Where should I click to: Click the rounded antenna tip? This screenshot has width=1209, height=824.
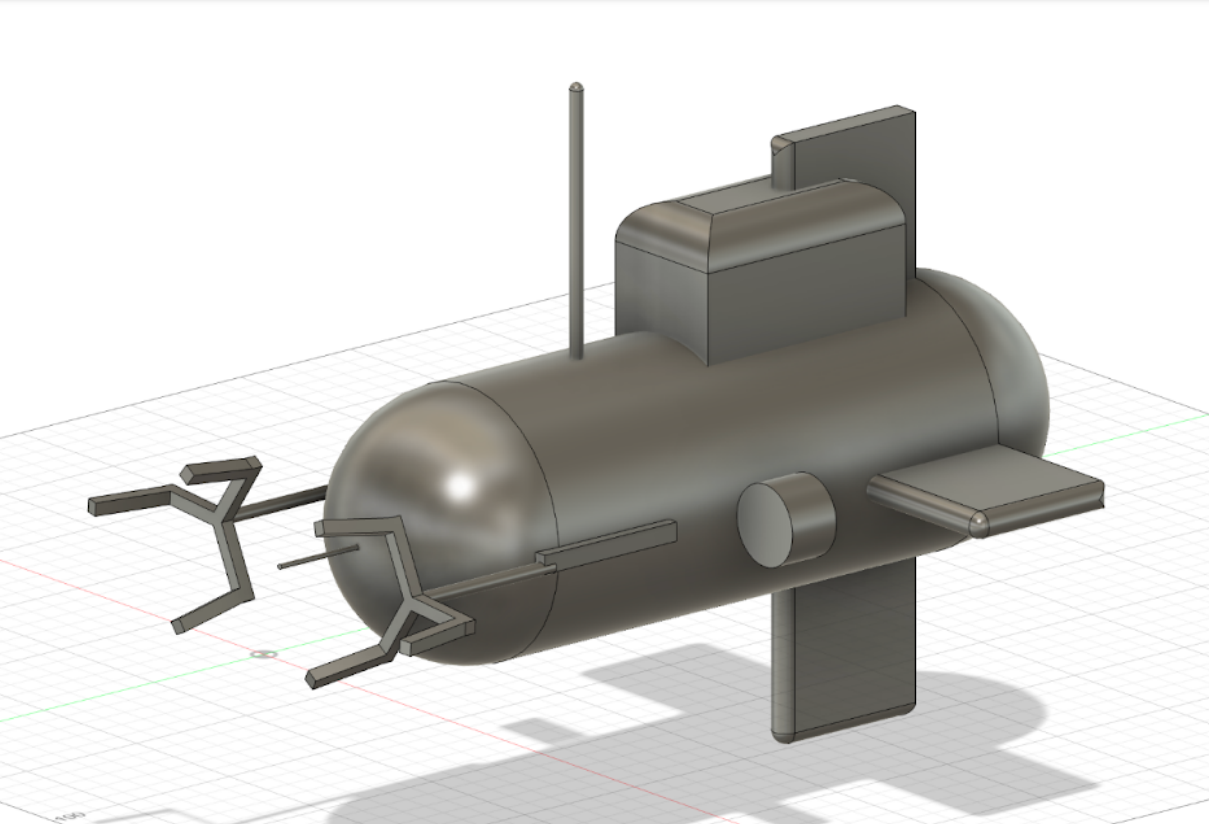(576, 88)
